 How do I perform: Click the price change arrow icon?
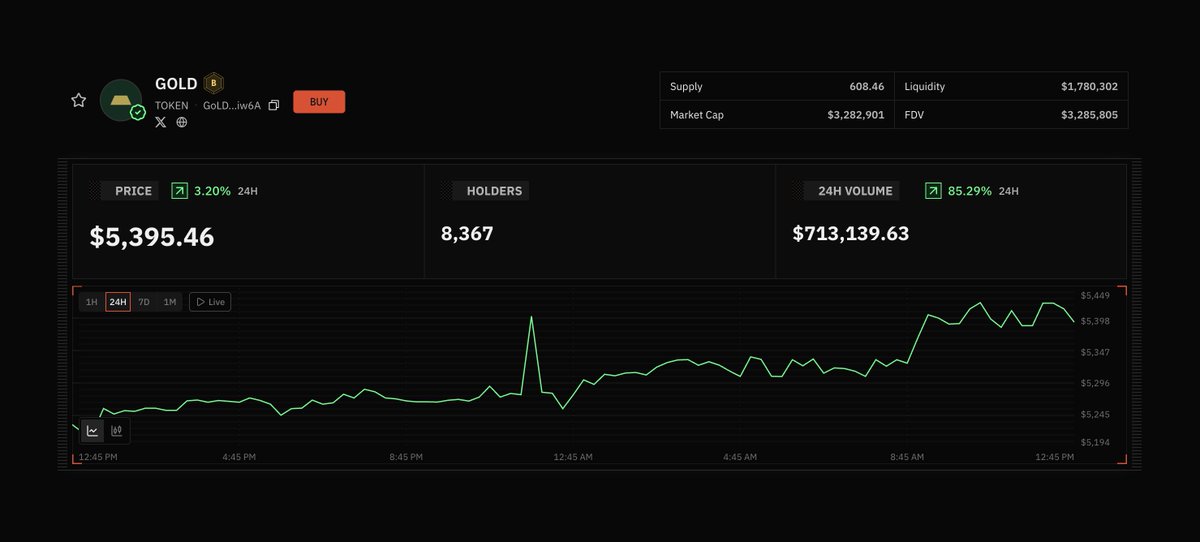(180, 191)
